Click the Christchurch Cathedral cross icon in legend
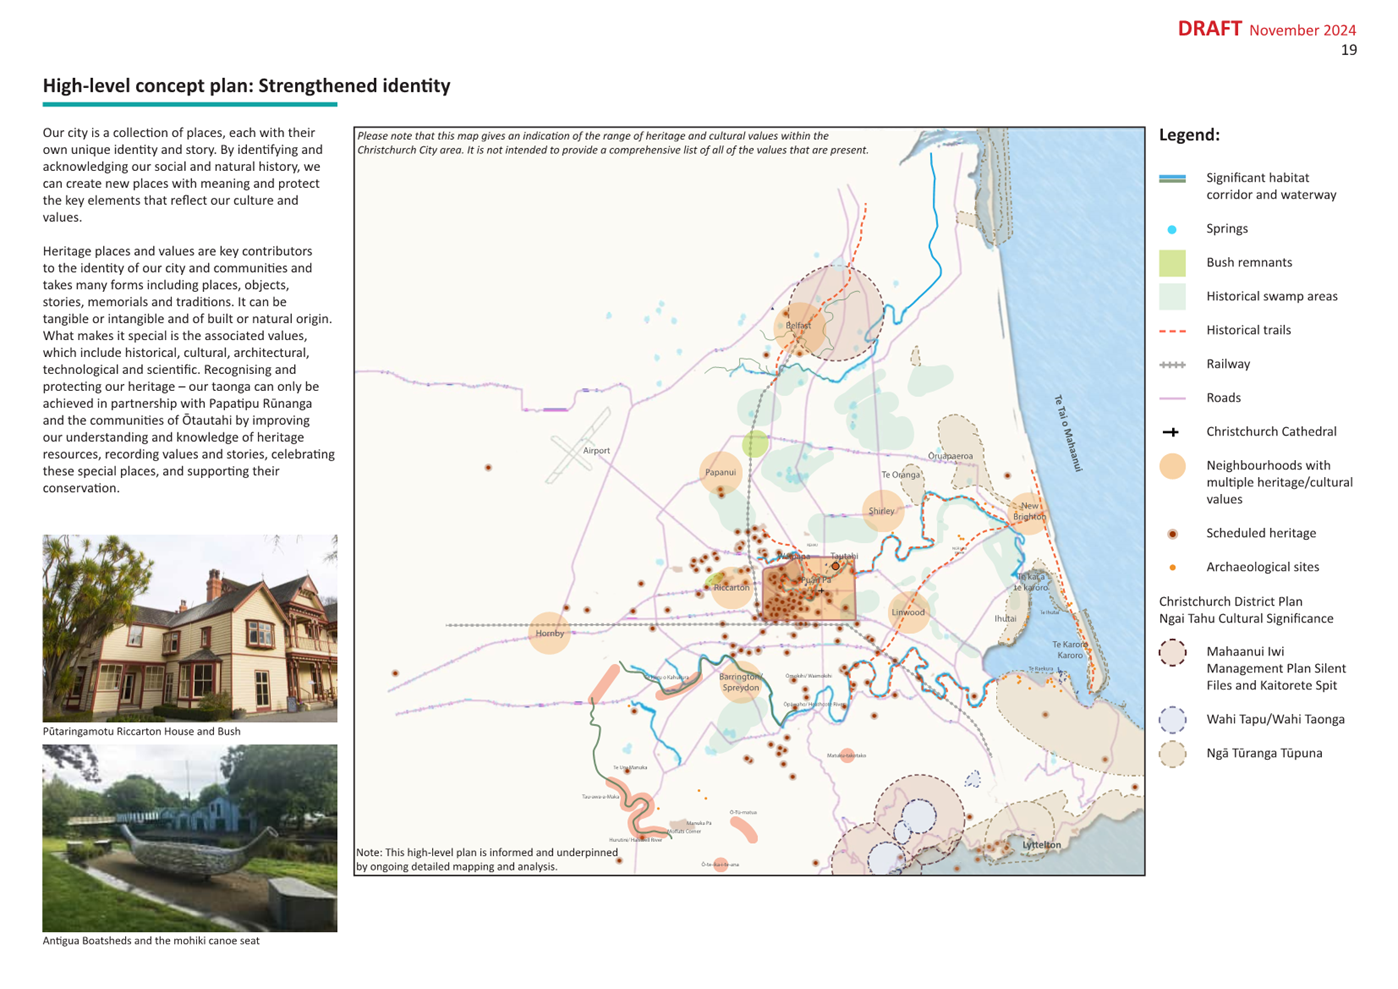1398x989 pixels. pyautogui.click(x=1171, y=432)
